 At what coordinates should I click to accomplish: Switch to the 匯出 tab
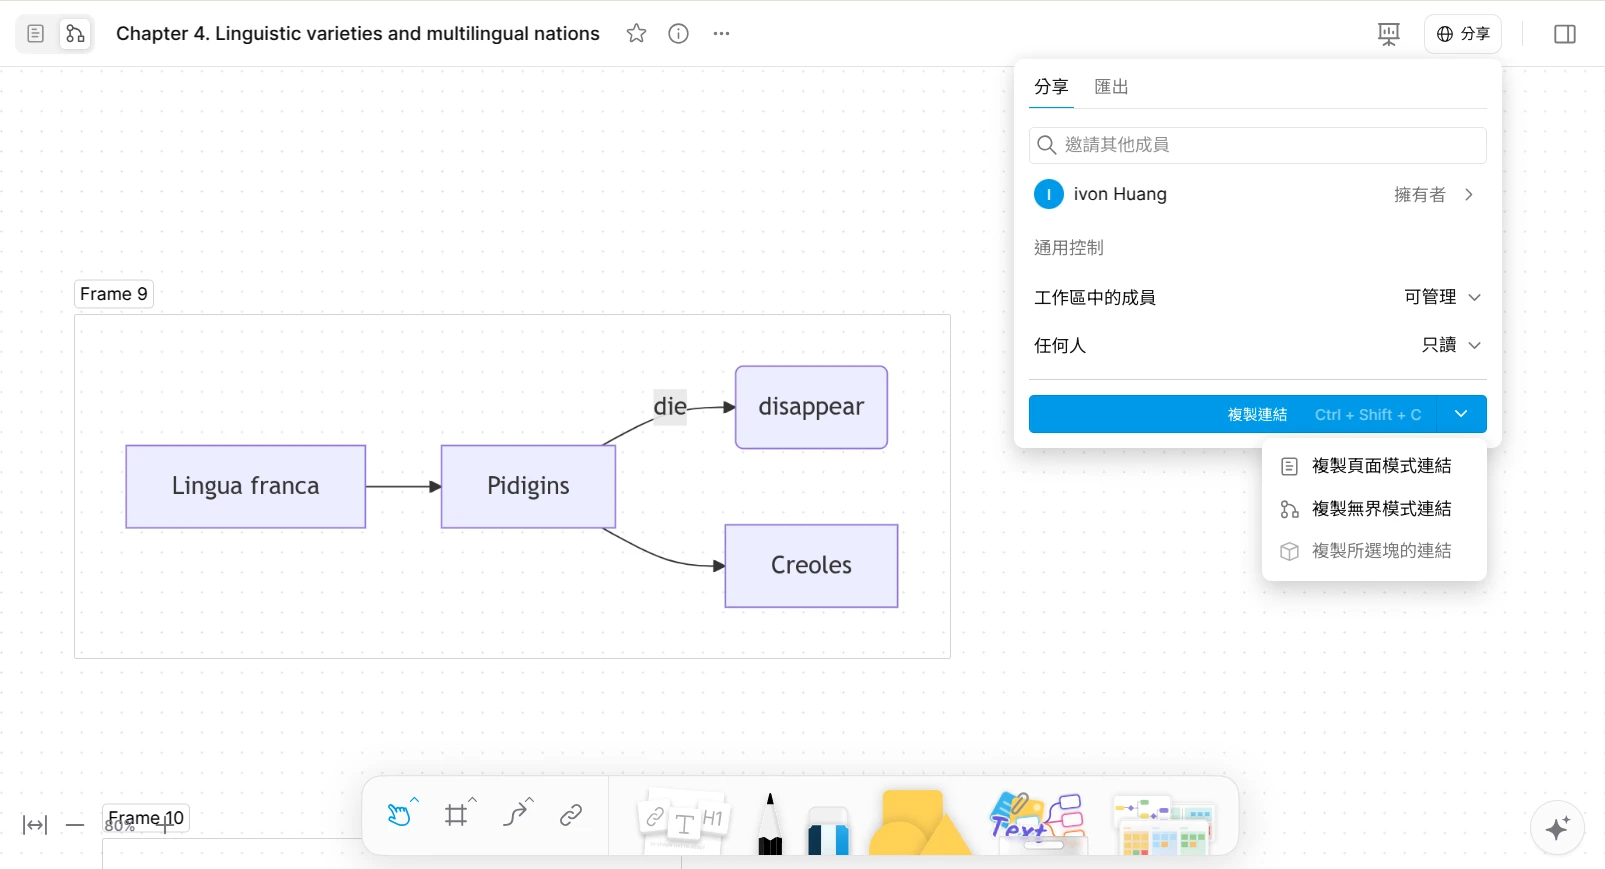[1111, 87]
